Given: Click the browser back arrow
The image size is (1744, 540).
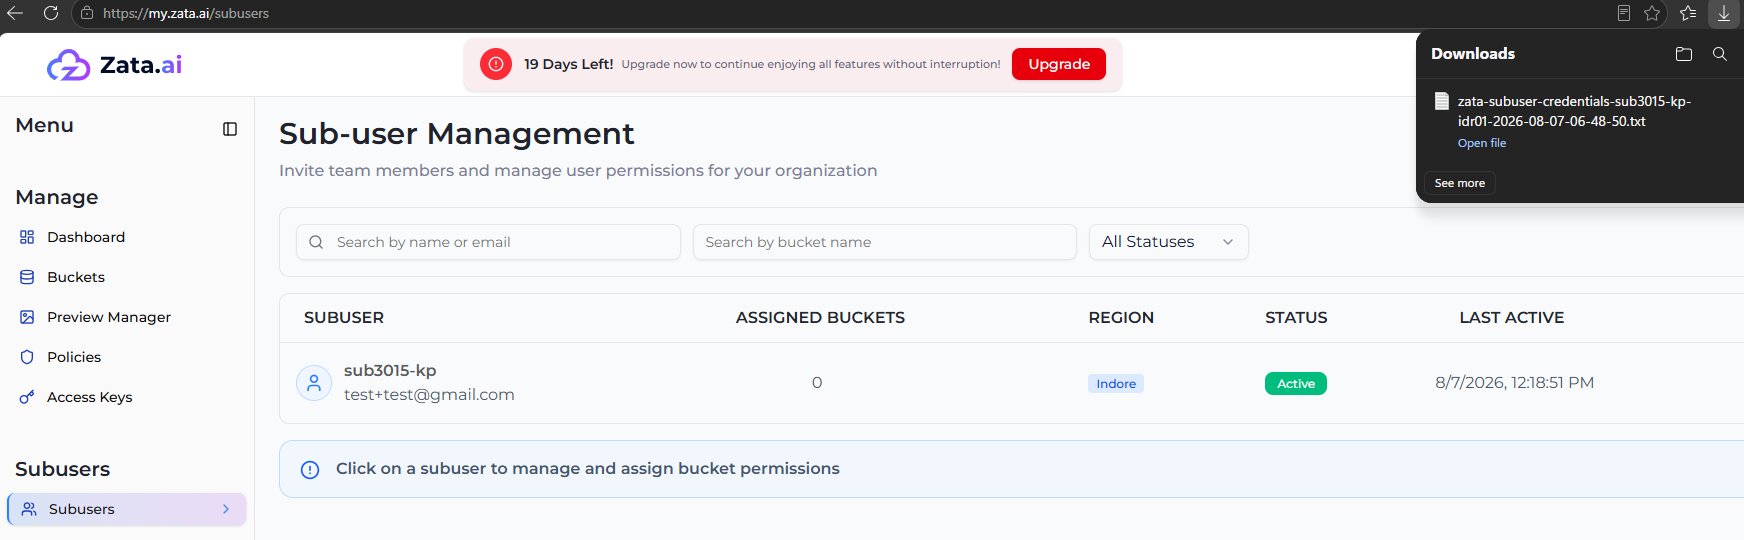Looking at the screenshot, I should [15, 13].
